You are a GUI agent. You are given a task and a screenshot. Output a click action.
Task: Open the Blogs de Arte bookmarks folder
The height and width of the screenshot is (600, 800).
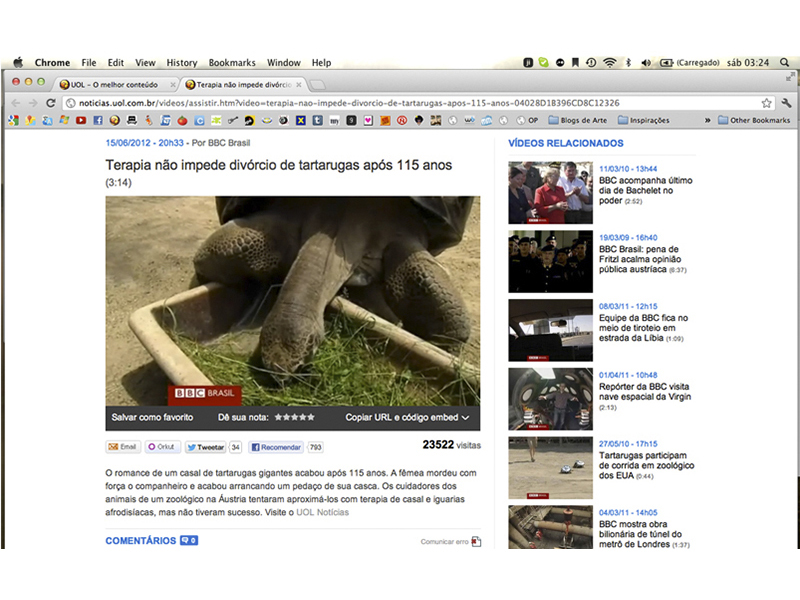coord(578,120)
